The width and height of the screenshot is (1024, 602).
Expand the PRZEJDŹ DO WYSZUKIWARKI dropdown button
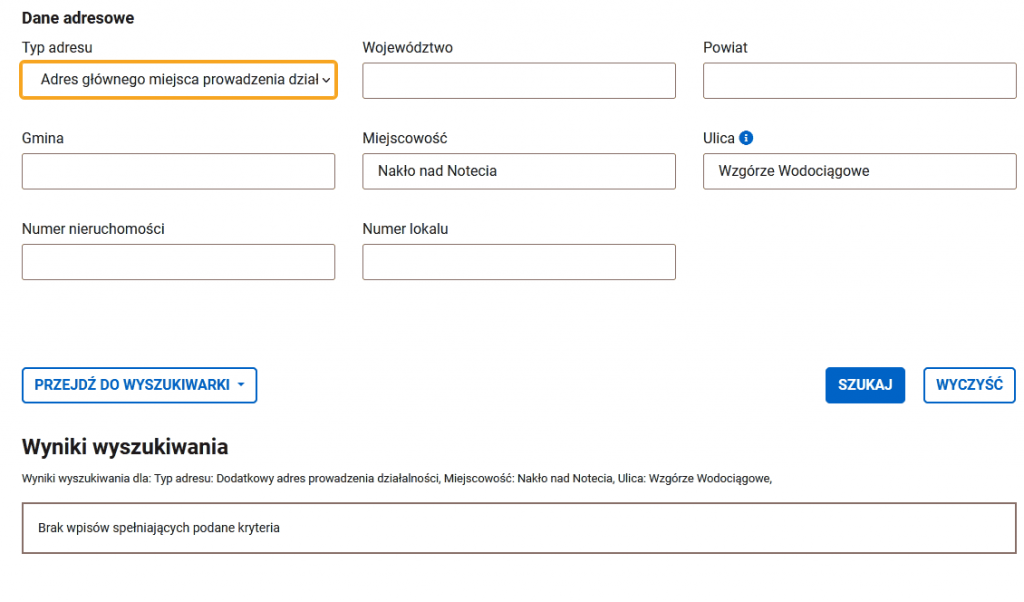pos(139,385)
